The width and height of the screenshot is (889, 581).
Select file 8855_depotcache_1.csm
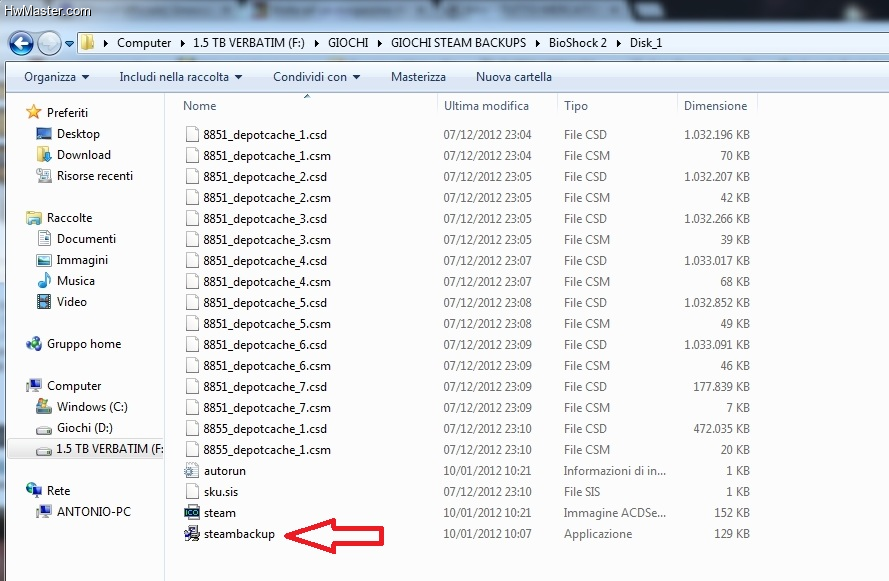pos(267,449)
